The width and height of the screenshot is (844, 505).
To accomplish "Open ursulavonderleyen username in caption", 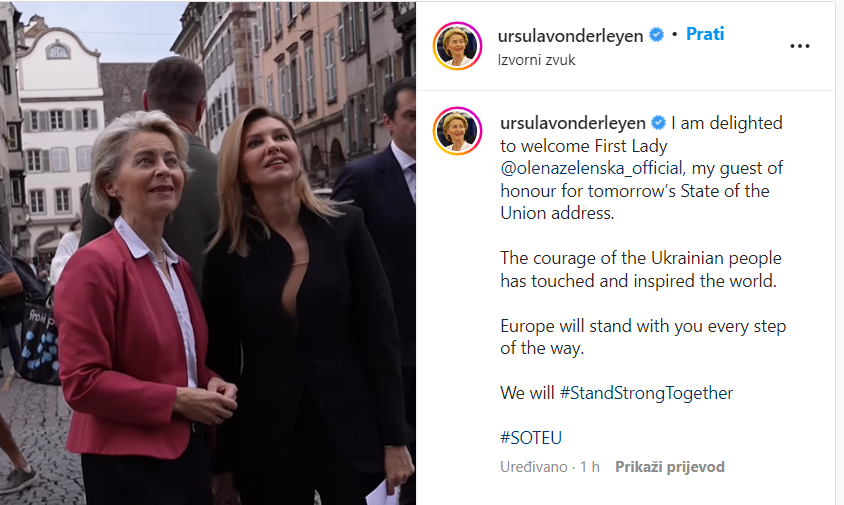I will pyautogui.click(x=573, y=123).
